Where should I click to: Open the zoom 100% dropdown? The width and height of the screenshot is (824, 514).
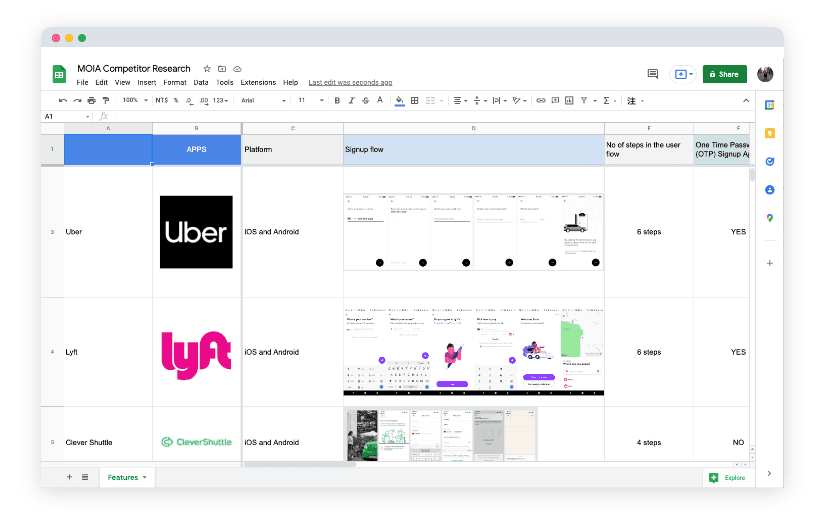(135, 100)
